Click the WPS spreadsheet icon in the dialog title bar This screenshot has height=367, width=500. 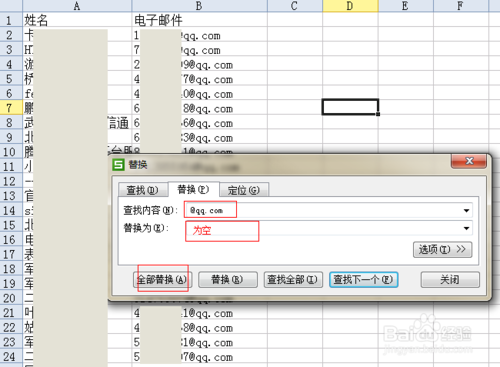pyautogui.click(x=118, y=165)
